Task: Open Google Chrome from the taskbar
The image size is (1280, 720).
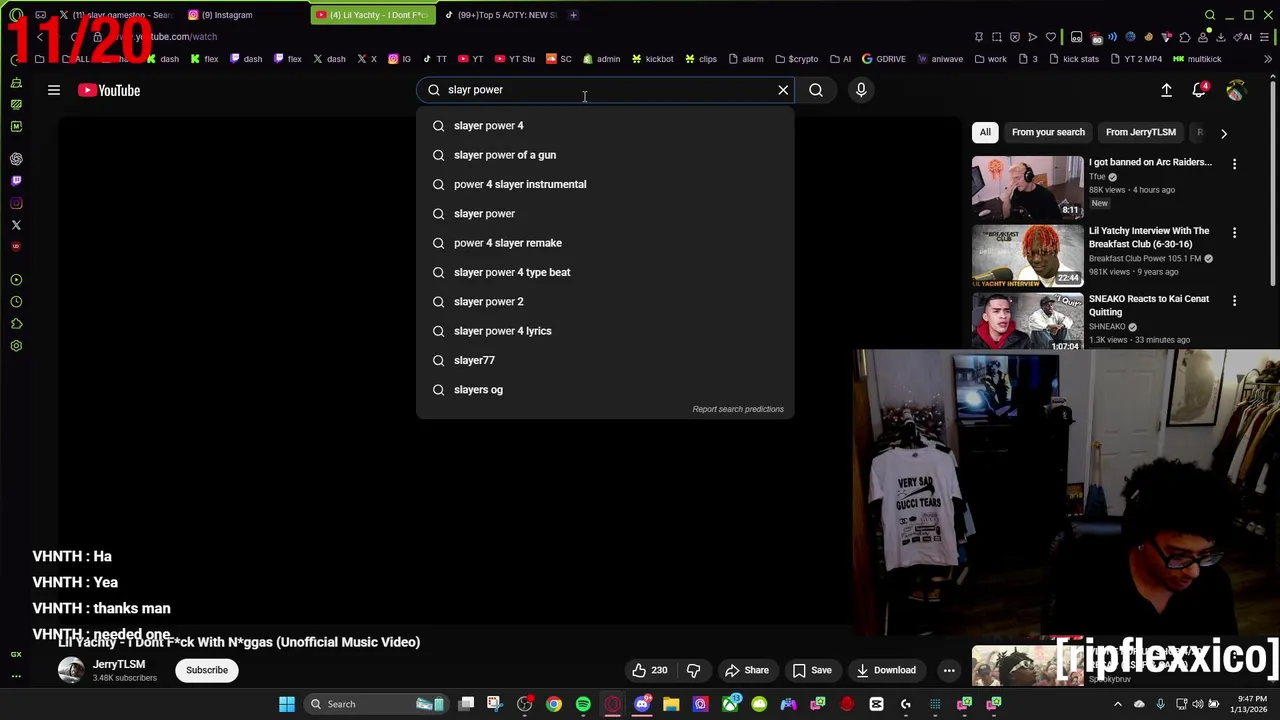Action: click(554, 704)
